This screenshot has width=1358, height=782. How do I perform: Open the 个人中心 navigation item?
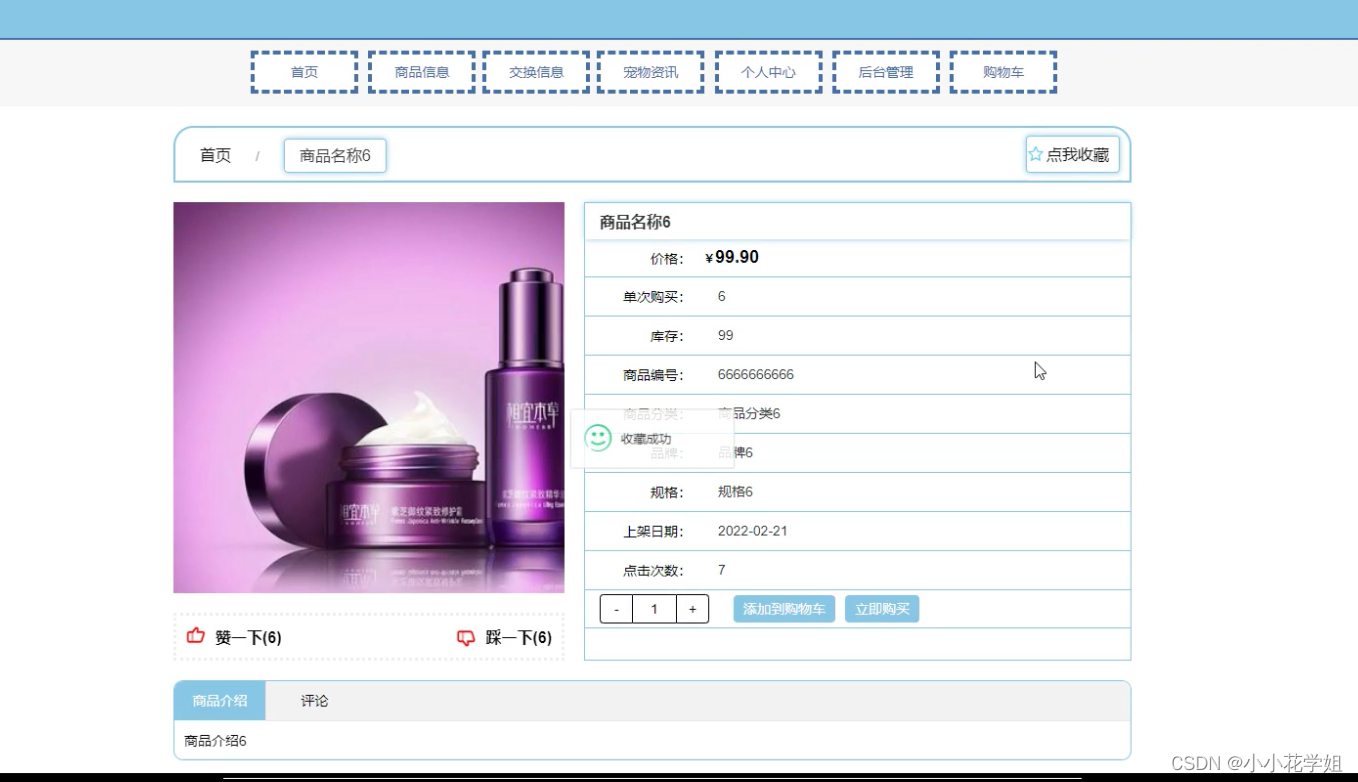(767, 71)
